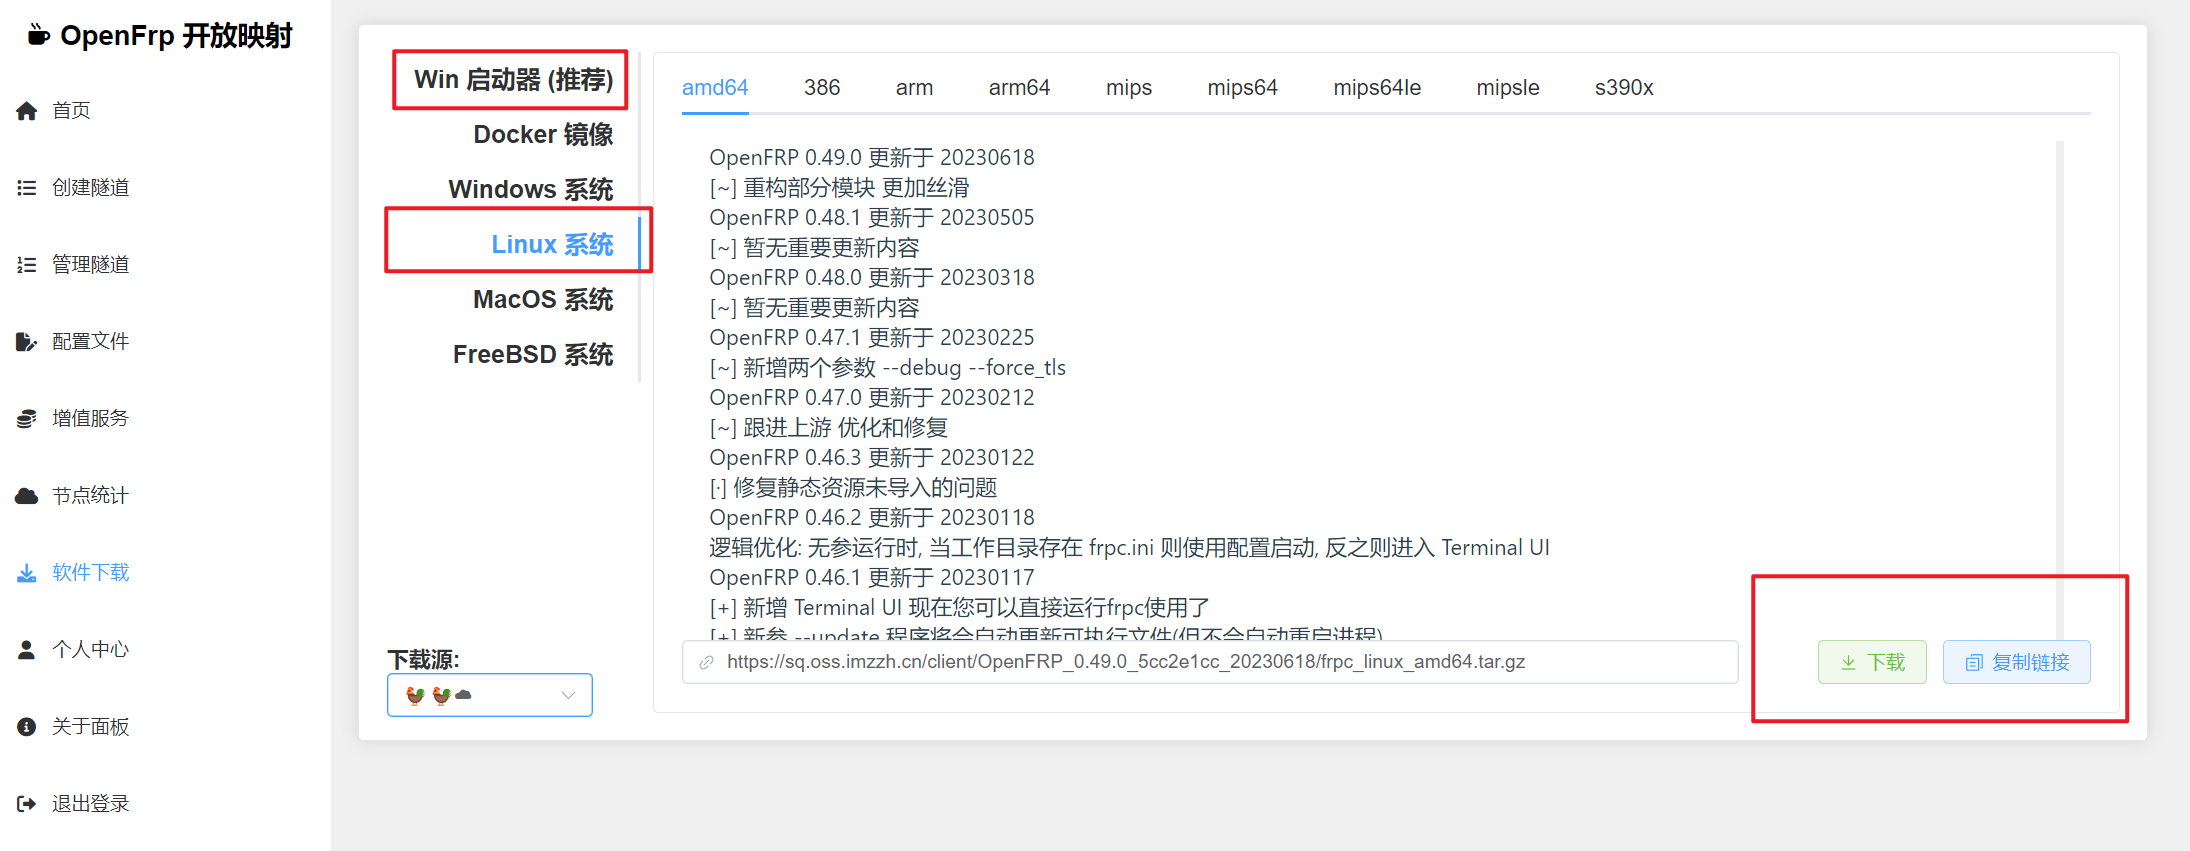Switch to the arm64 architecture tab
This screenshot has height=851, width=2190.
point(1019,88)
